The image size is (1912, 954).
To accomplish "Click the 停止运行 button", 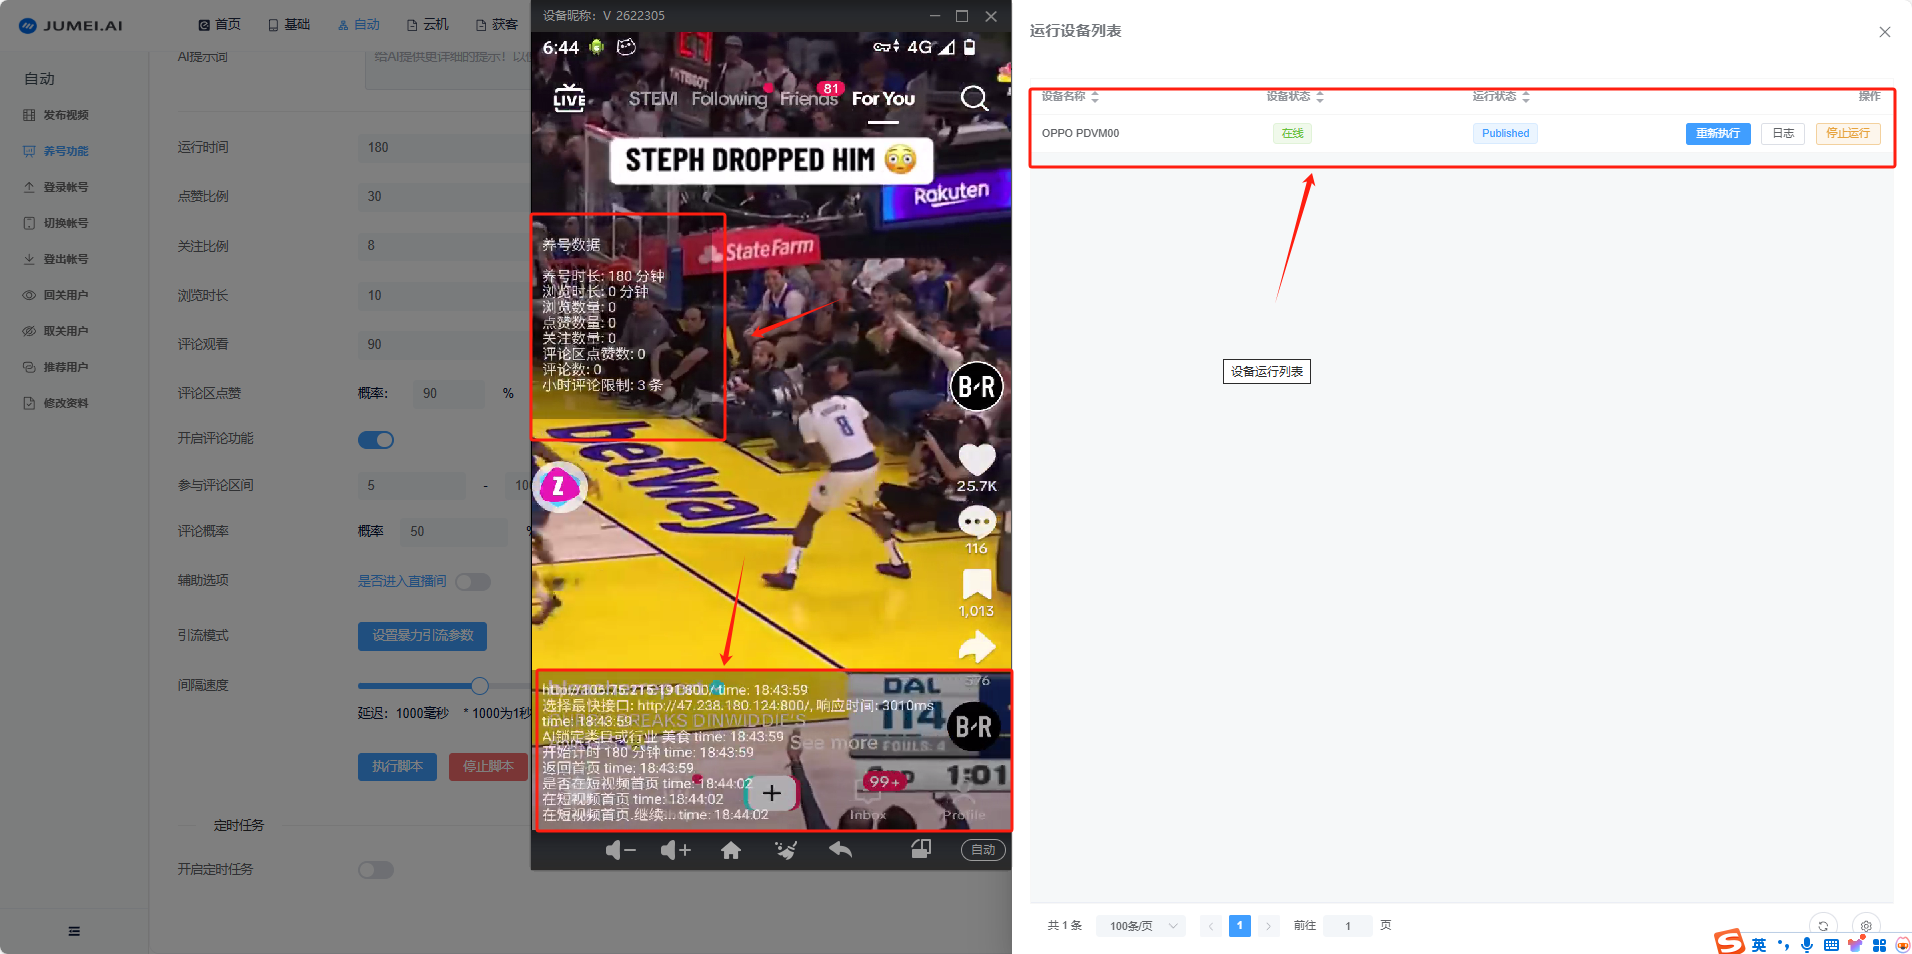I will pyautogui.click(x=1847, y=133).
